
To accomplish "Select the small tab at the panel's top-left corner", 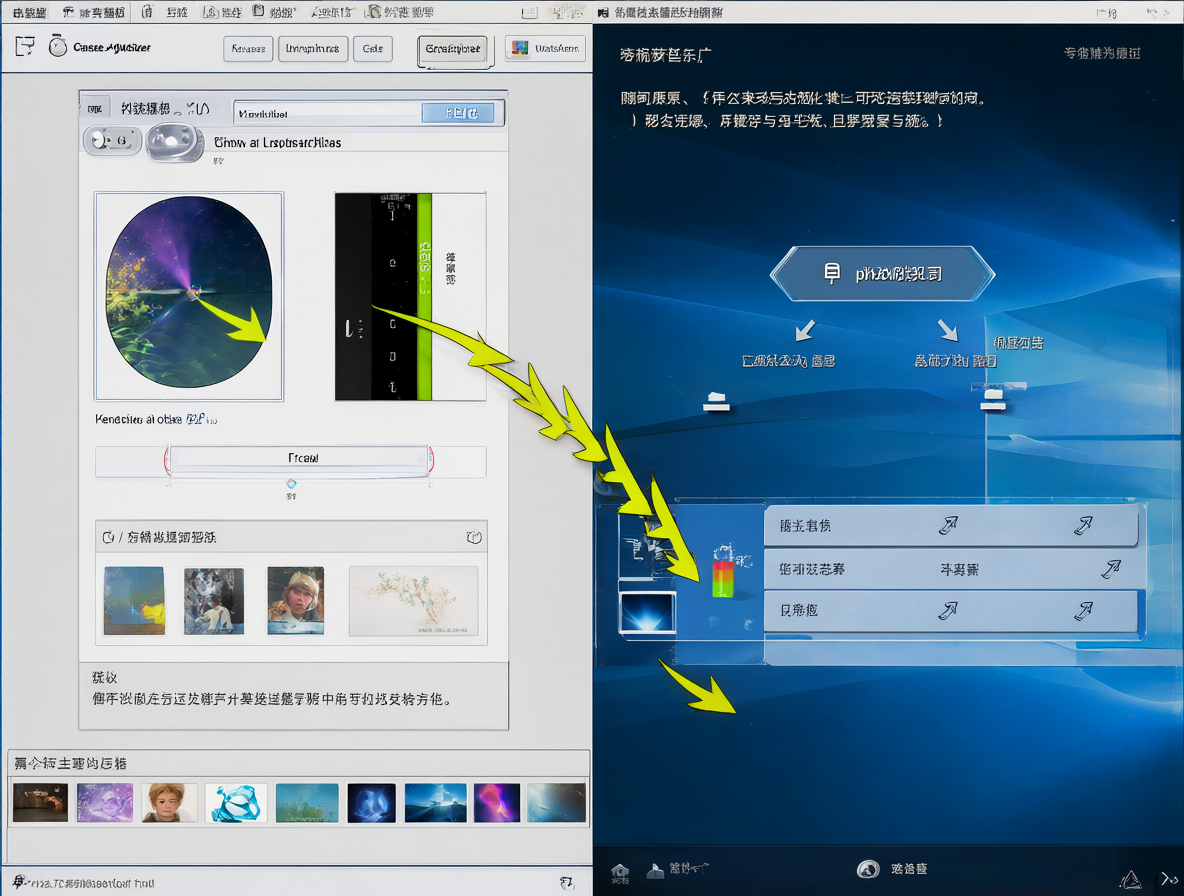I will (x=94, y=109).
